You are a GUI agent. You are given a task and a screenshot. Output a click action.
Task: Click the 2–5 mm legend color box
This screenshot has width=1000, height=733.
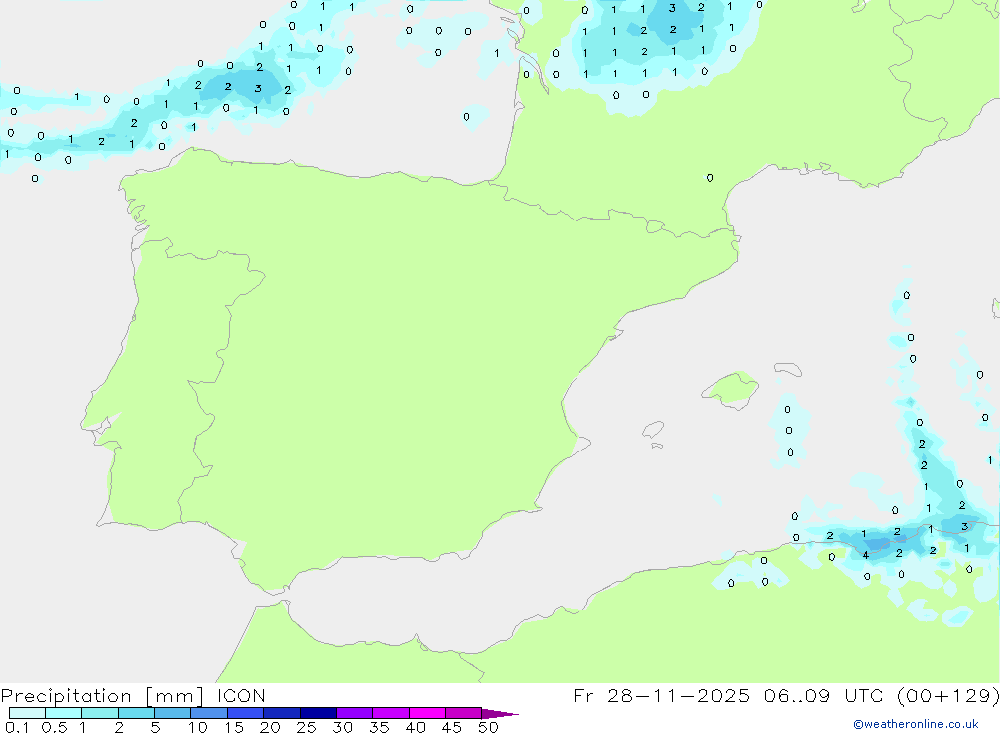coord(136,713)
